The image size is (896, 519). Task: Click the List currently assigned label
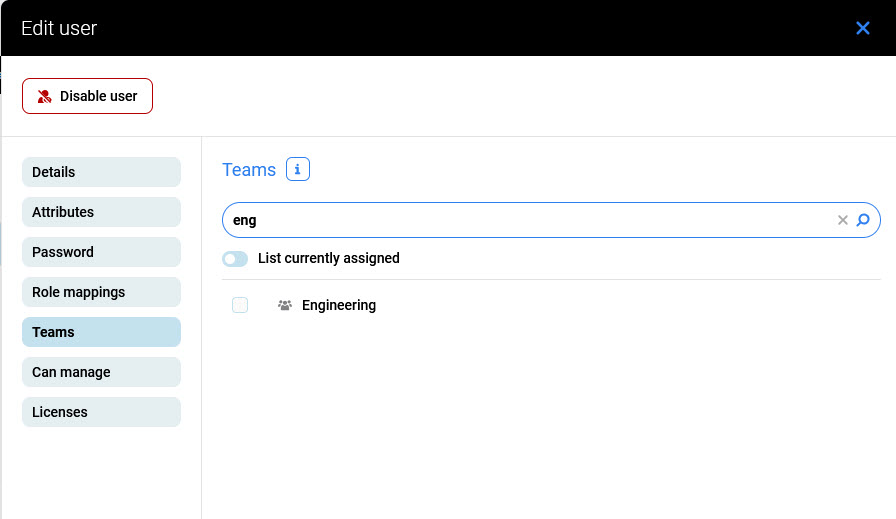328,258
